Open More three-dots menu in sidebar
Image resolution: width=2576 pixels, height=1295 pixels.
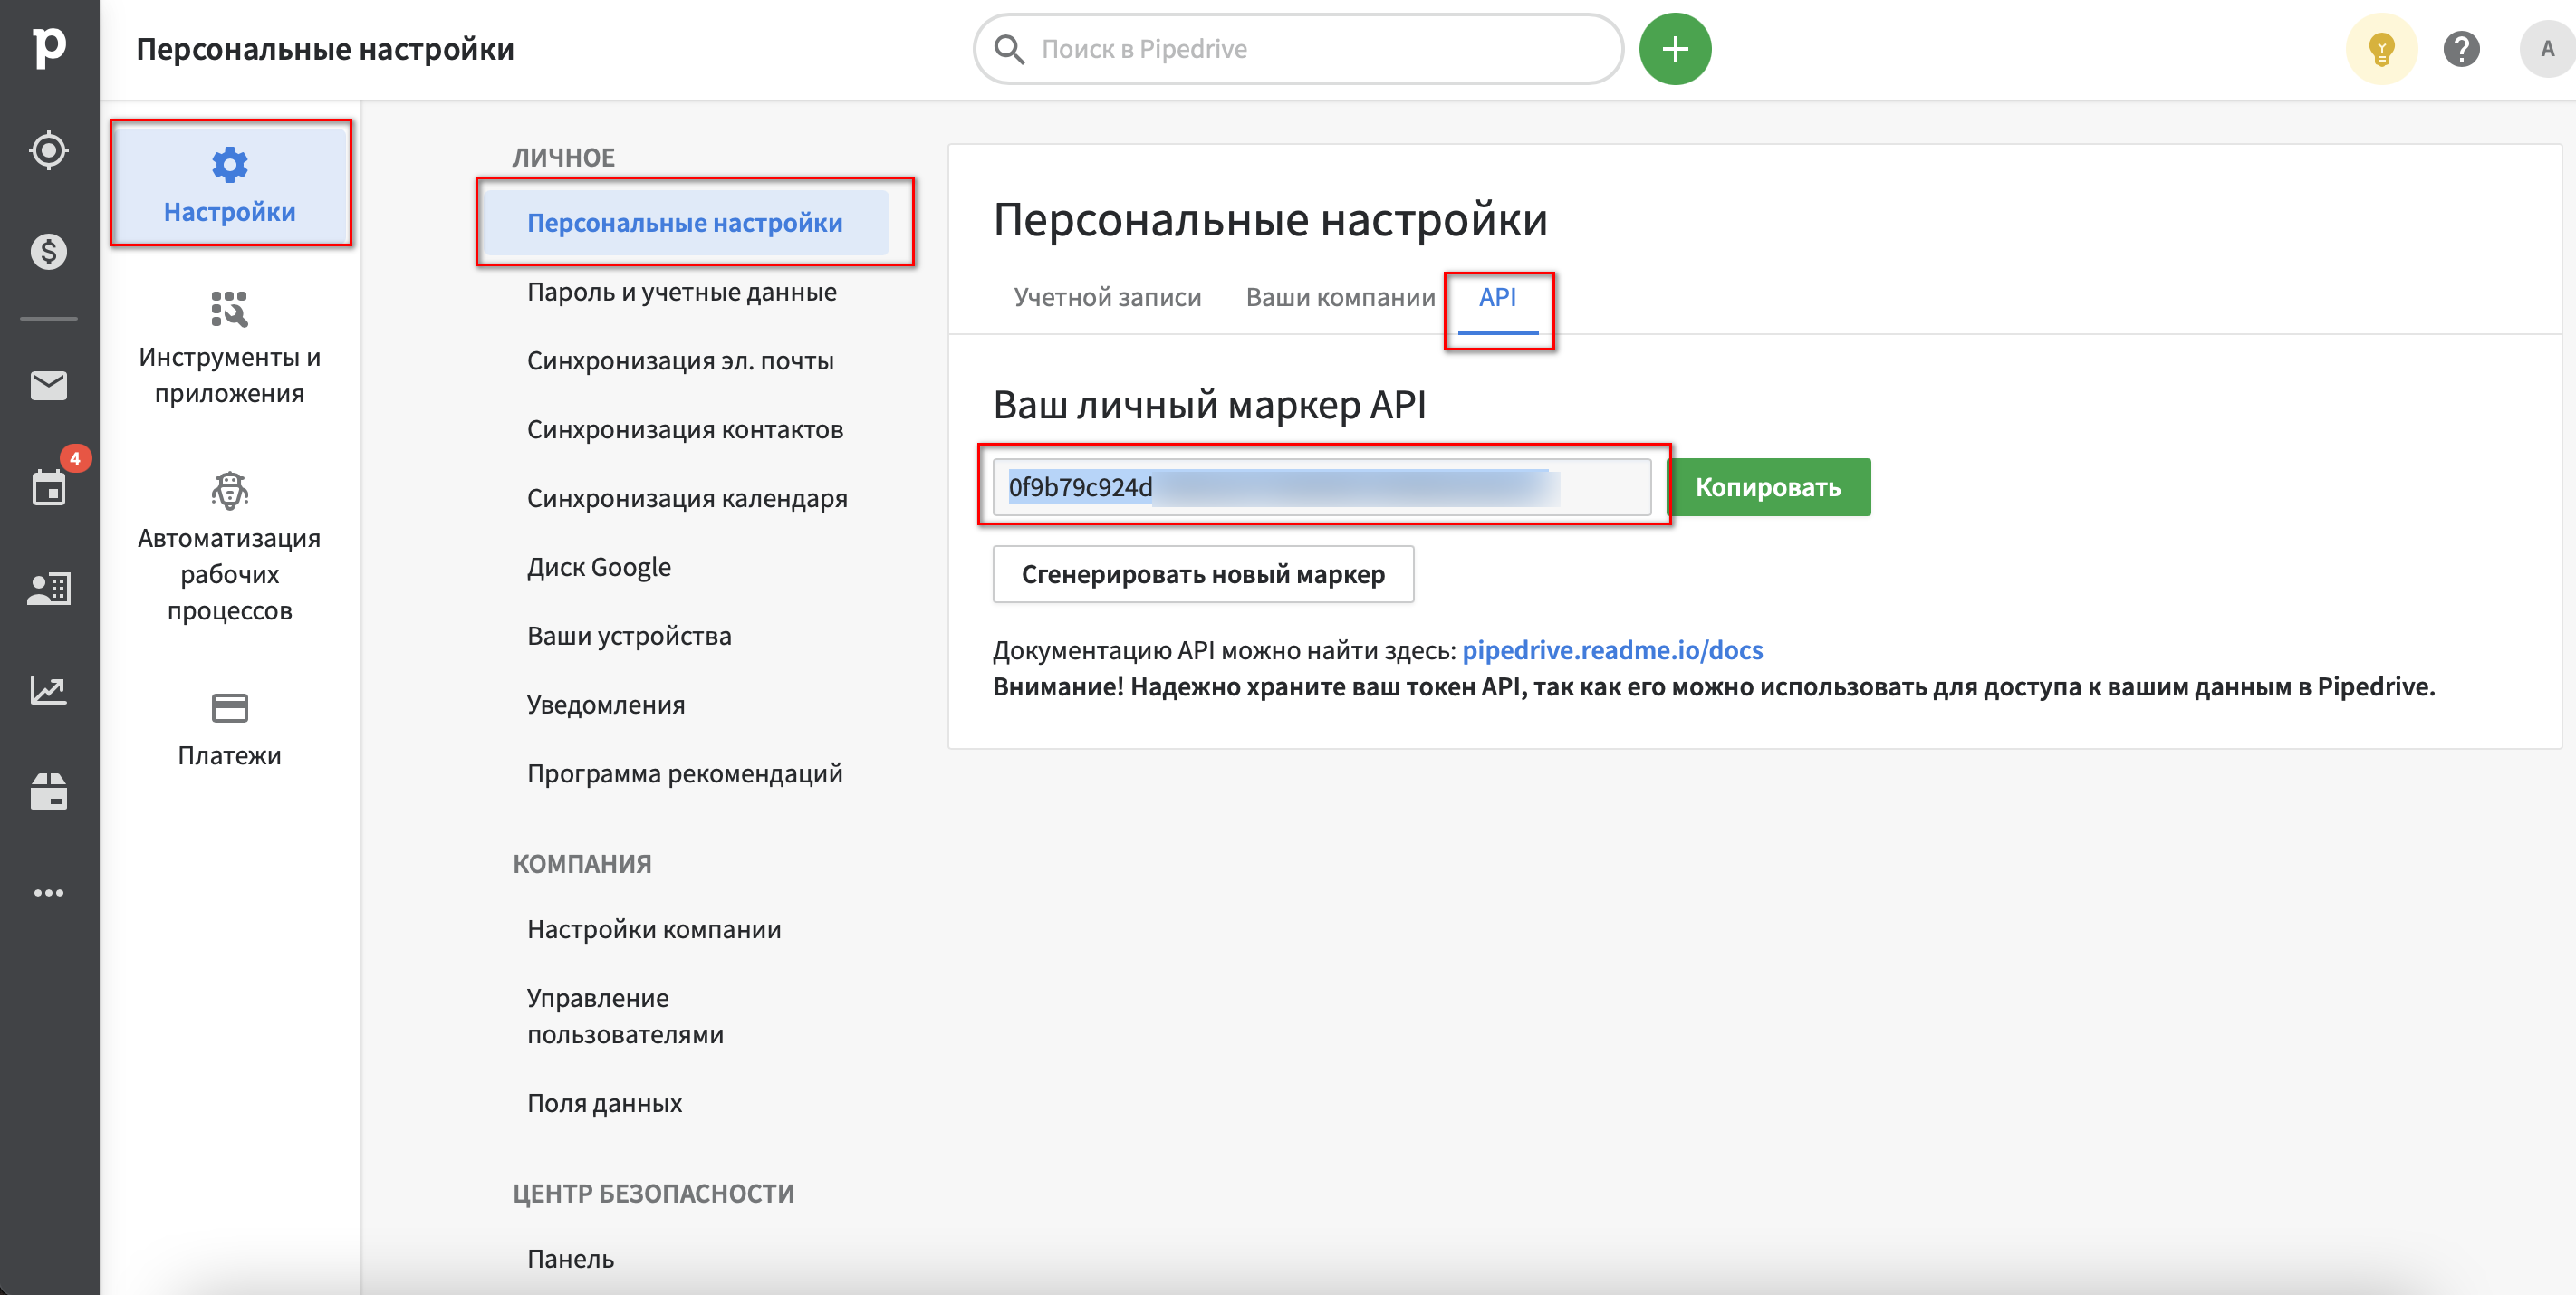tap(48, 892)
